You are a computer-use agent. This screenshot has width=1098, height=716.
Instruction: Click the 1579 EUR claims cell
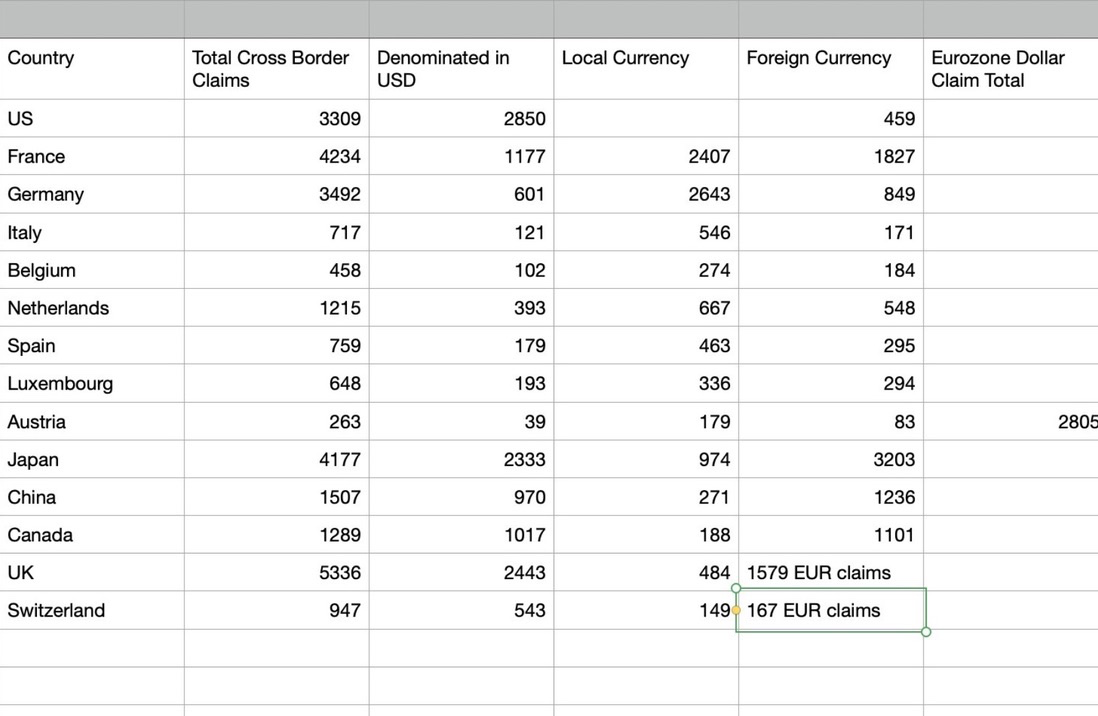point(831,572)
